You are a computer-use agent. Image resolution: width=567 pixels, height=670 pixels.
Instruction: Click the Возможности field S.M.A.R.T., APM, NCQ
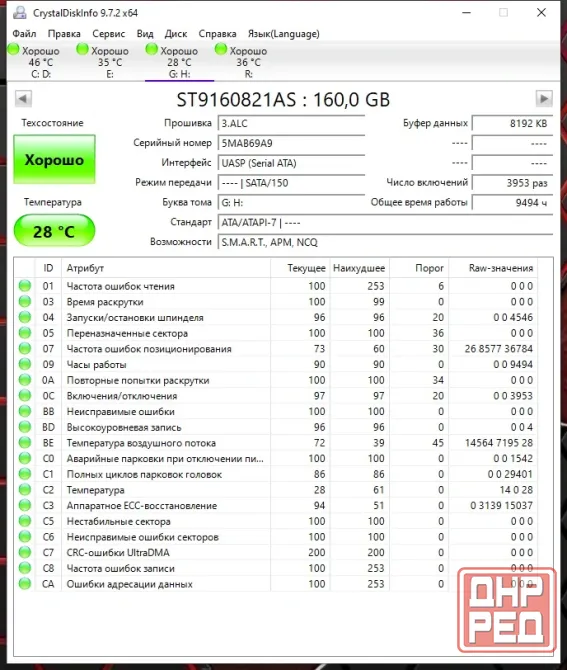click(x=385, y=242)
